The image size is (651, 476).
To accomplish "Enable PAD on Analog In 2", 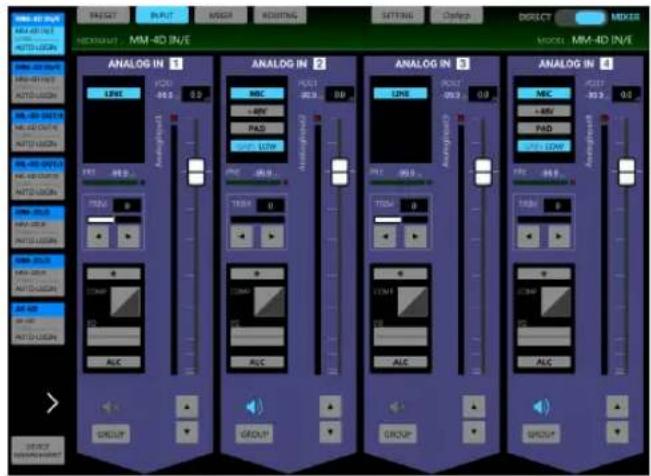I will click(257, 128).
